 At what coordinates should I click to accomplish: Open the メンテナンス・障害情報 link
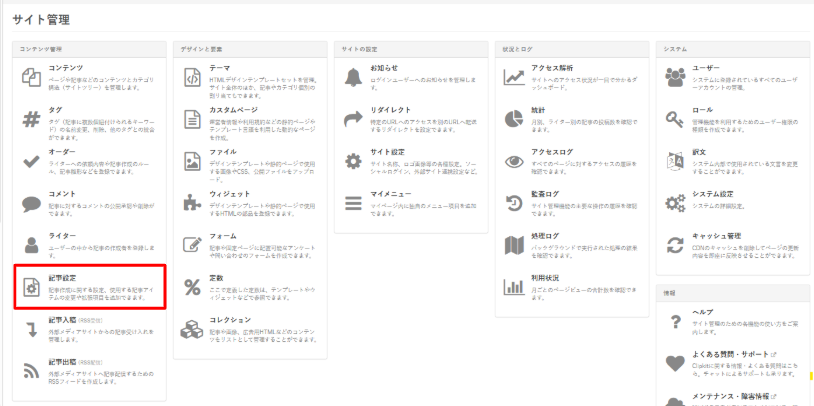click(x=731, y=396)
